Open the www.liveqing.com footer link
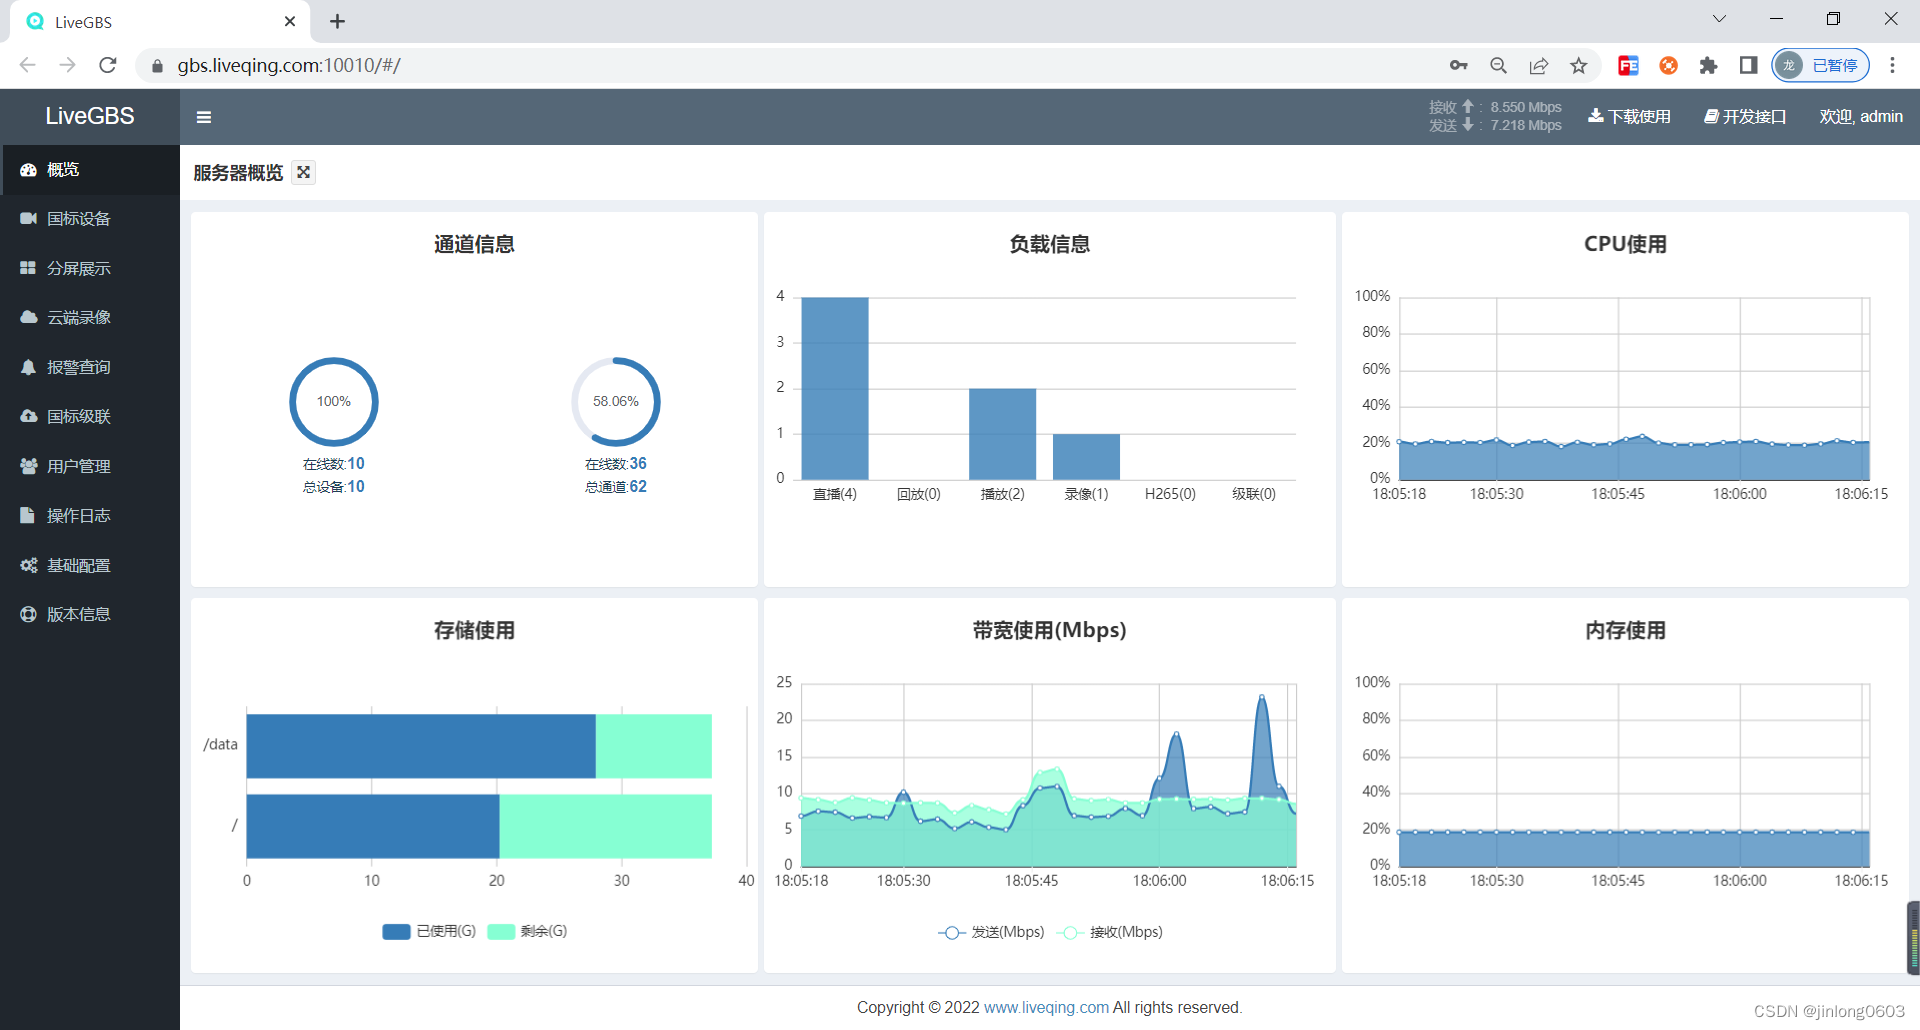The width and height of the screenshot is (1920, 1030). click(1046, 1007)
